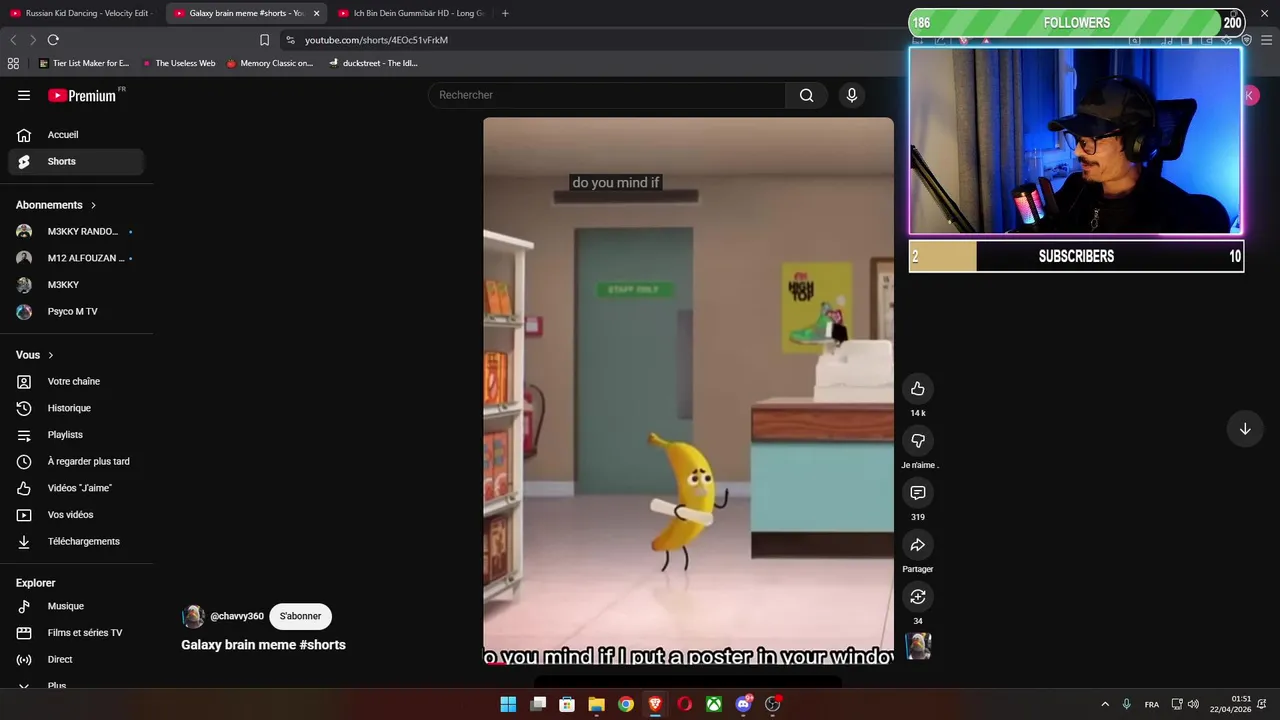Open the M3KKY channel subscription
The width and height of the screenshot is (1280, 720).
(76, 285)
